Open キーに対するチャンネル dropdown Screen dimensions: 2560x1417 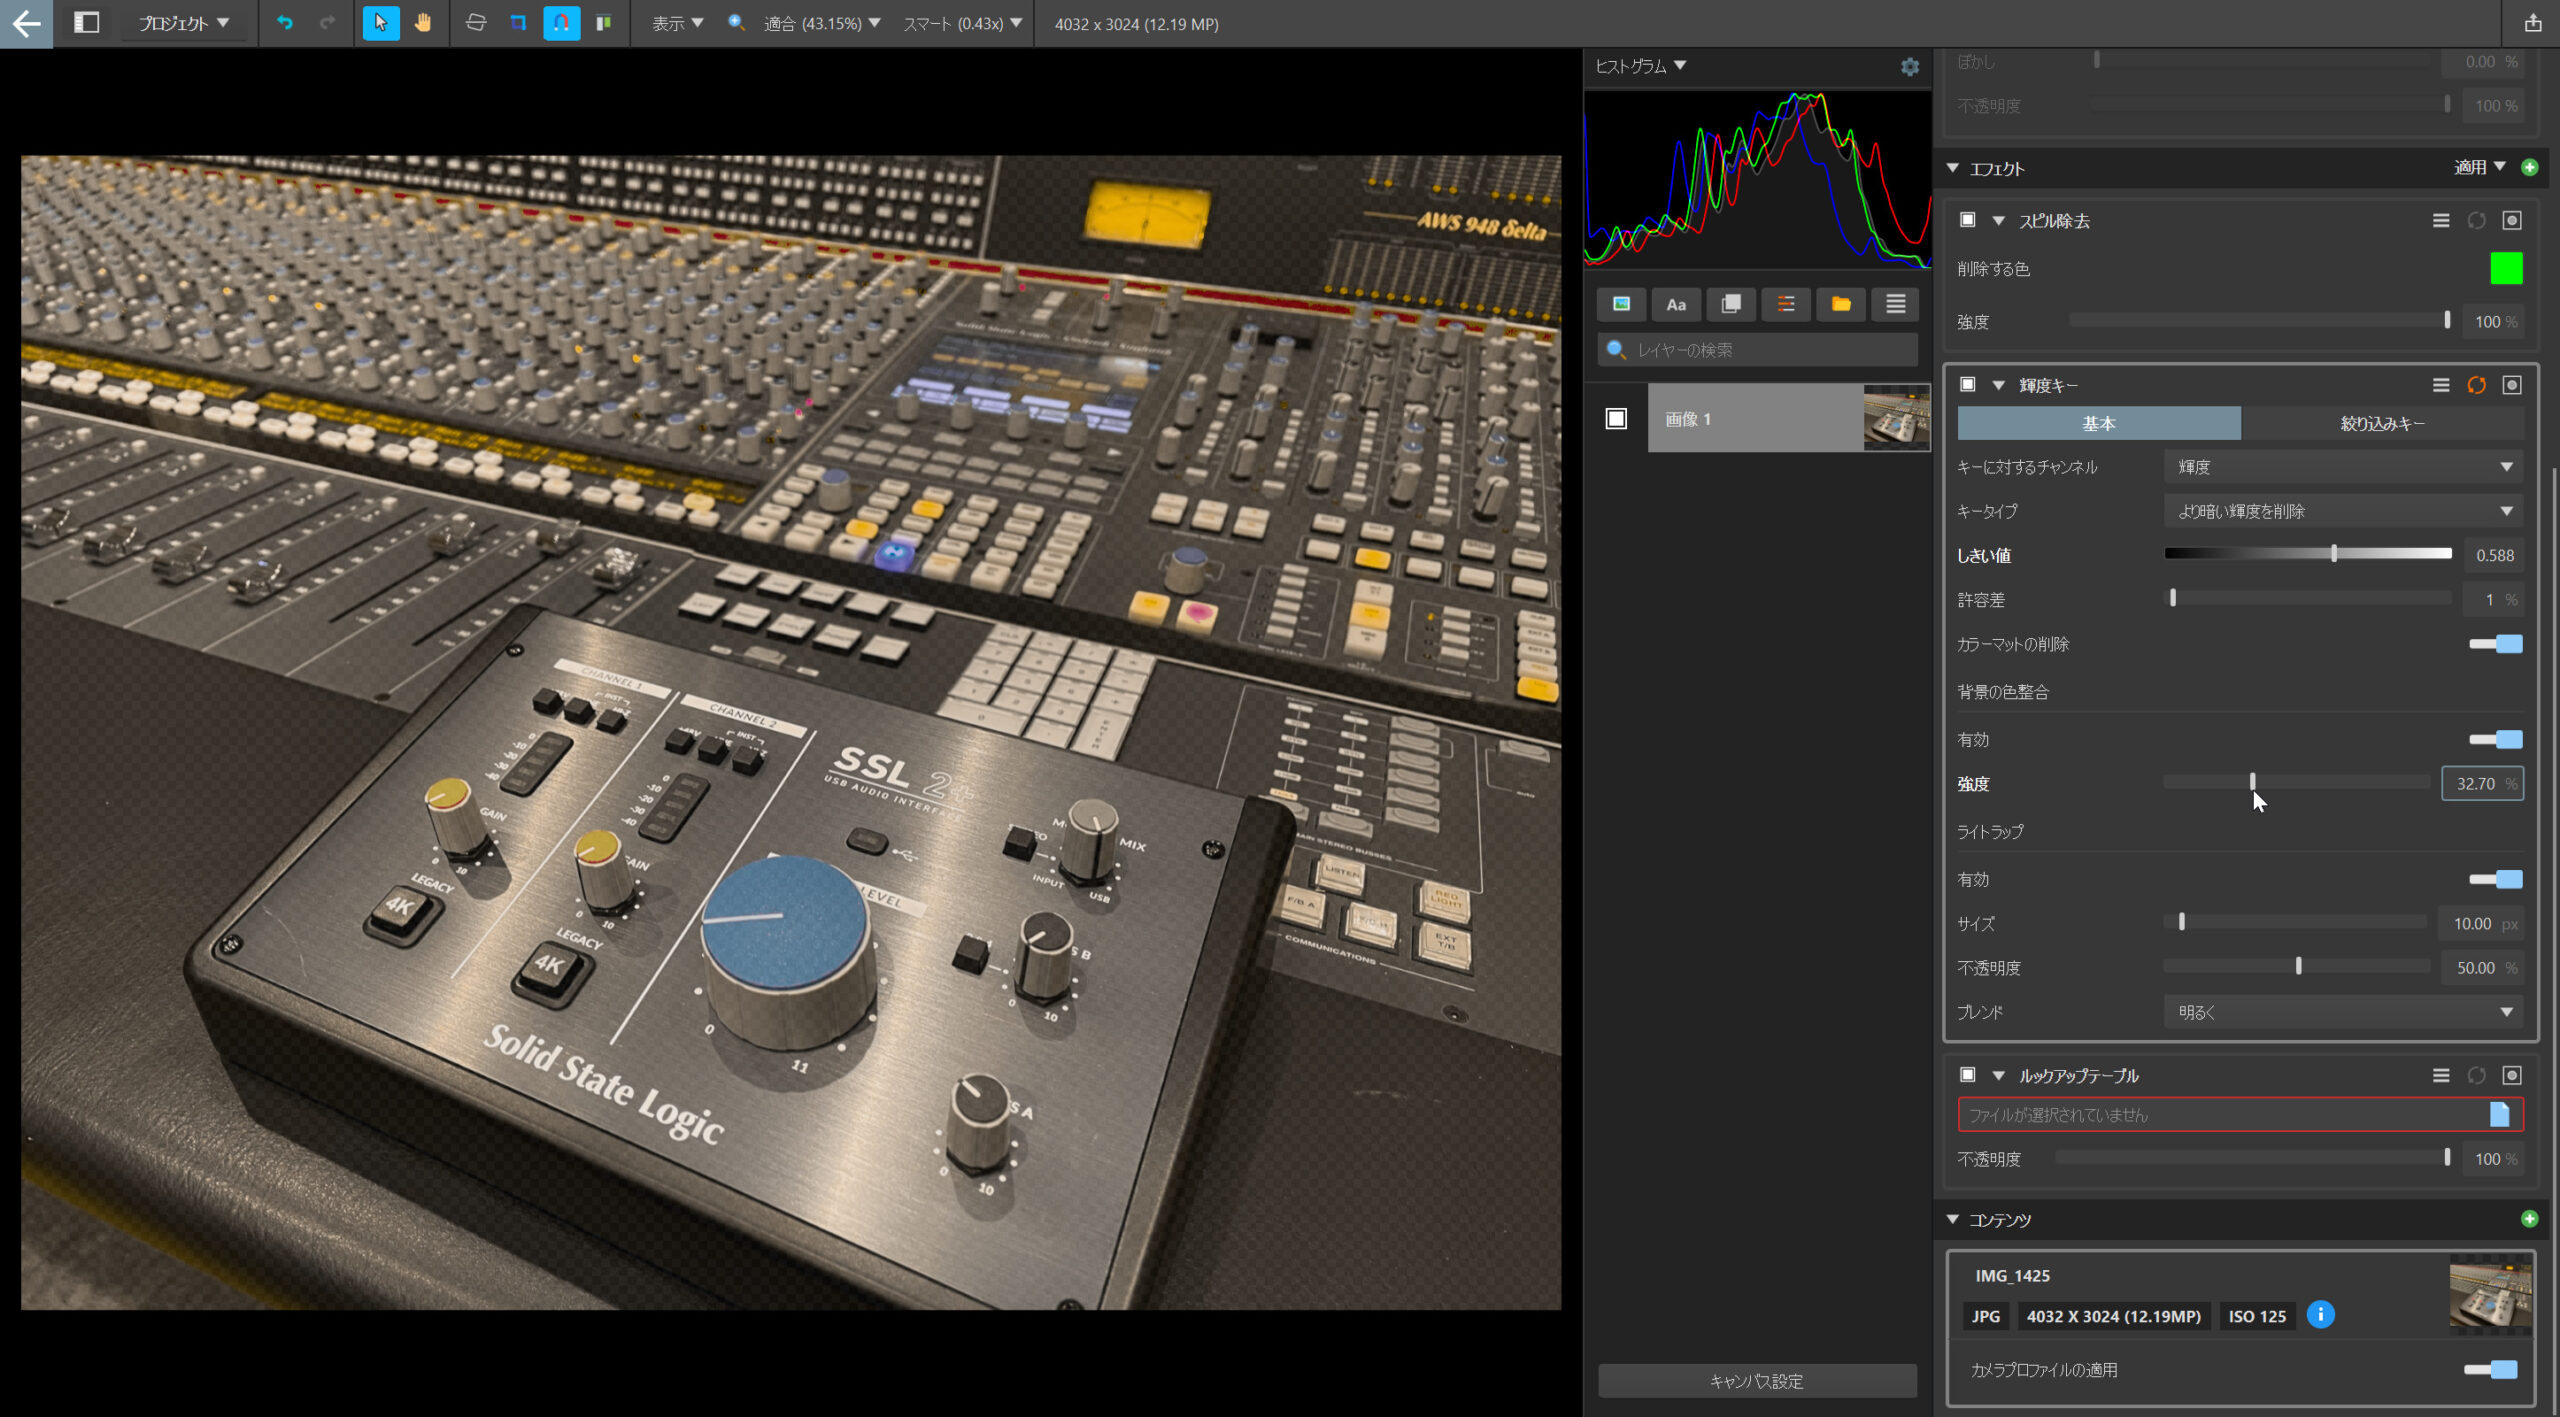click(2343, 467)
